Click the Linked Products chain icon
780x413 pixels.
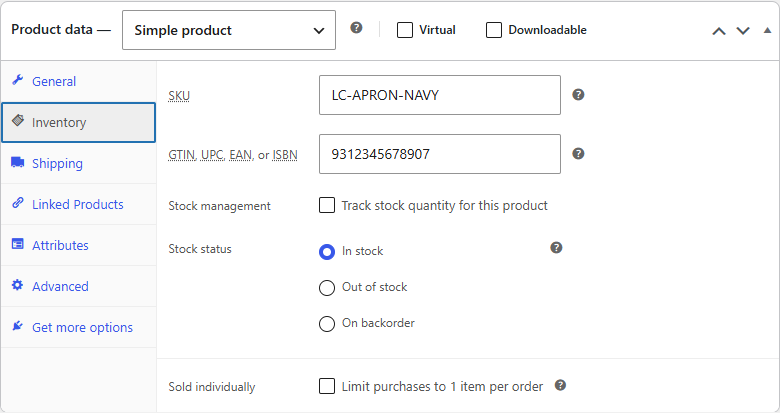coord(18,203)
